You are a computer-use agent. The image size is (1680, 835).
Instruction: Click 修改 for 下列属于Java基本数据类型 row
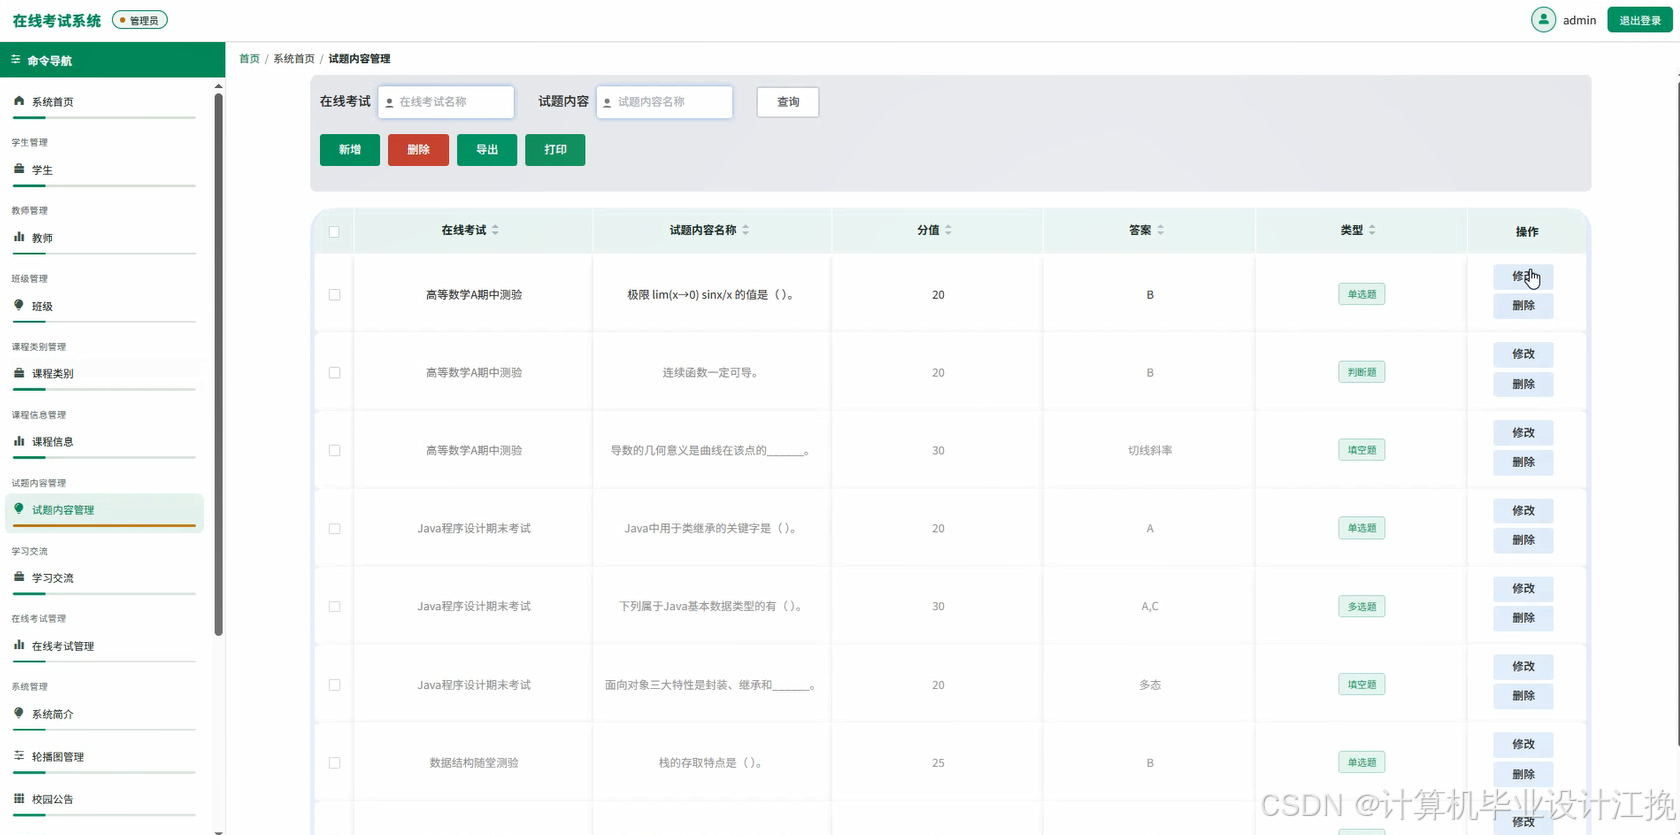pyautogui.click(x=1523, y=588)
